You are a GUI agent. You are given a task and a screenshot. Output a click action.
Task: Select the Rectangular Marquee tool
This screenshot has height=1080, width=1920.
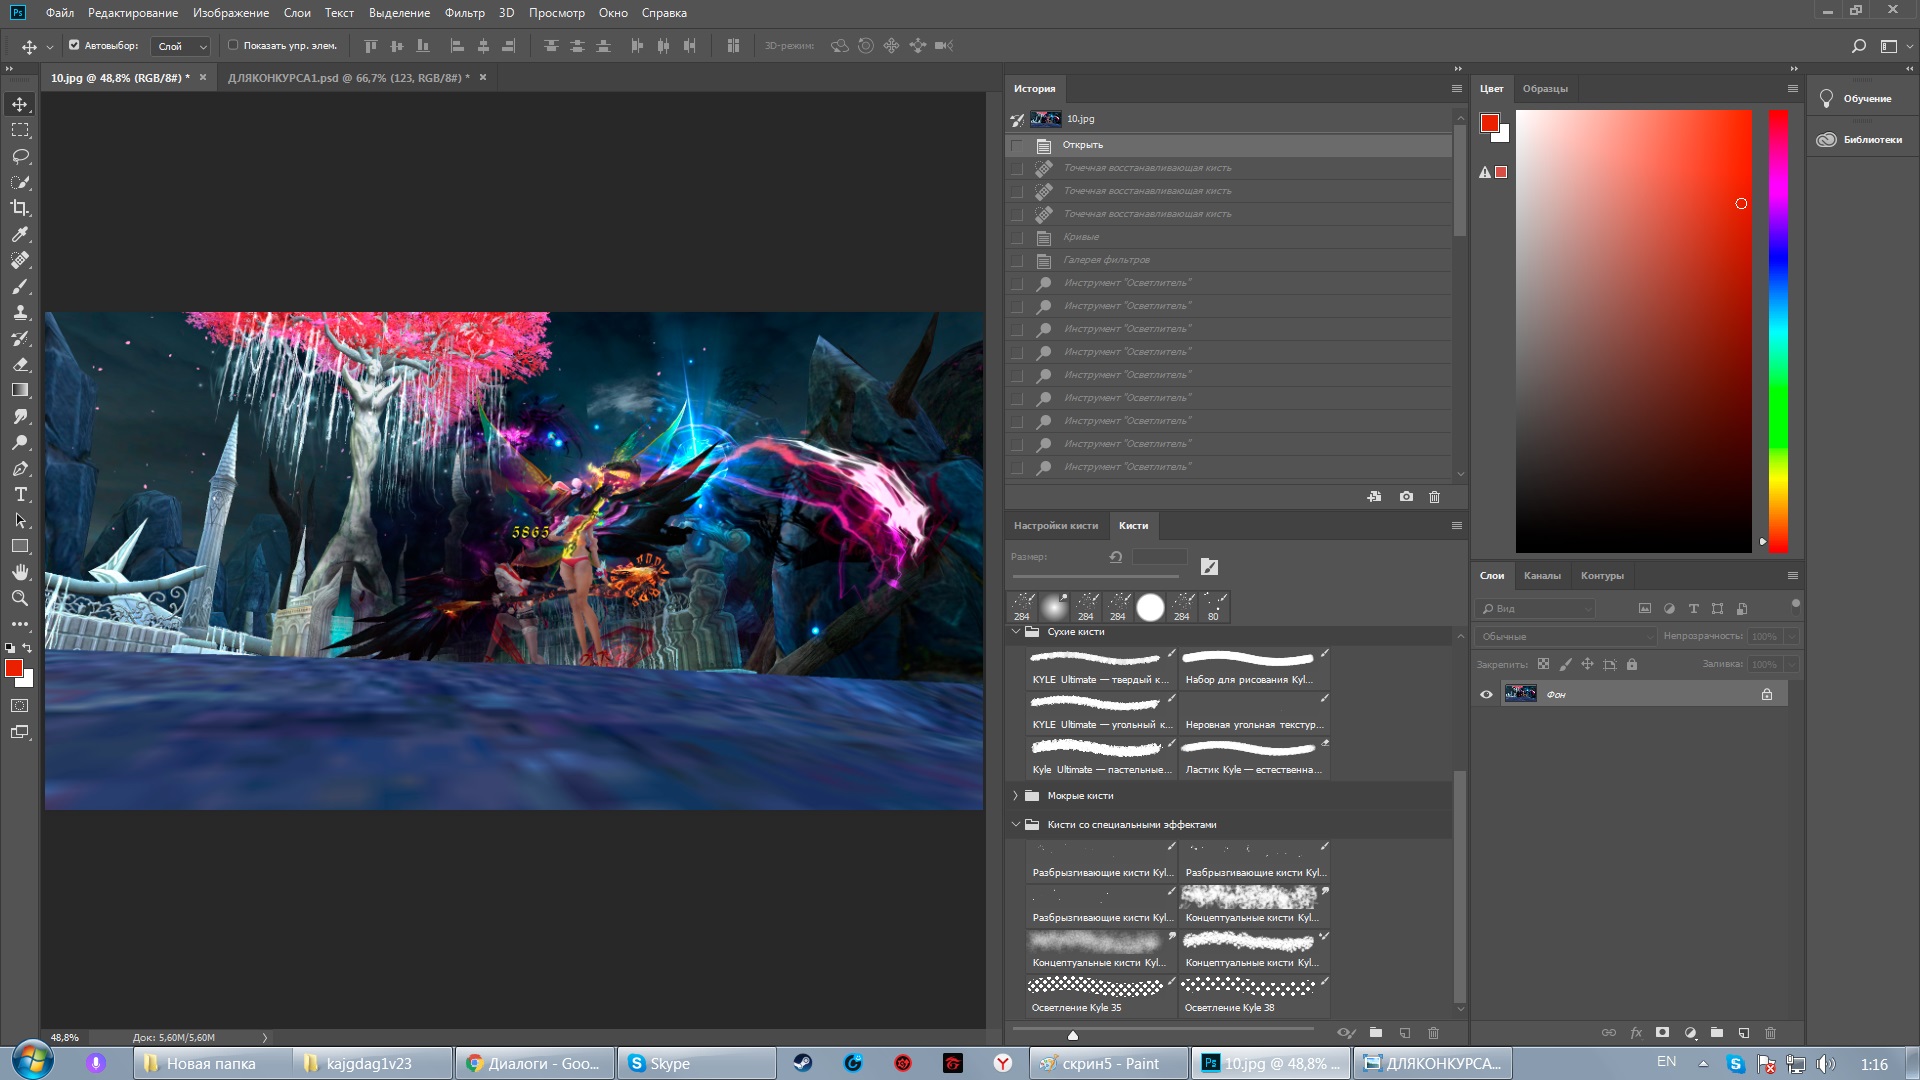click(x=20, y=130)
